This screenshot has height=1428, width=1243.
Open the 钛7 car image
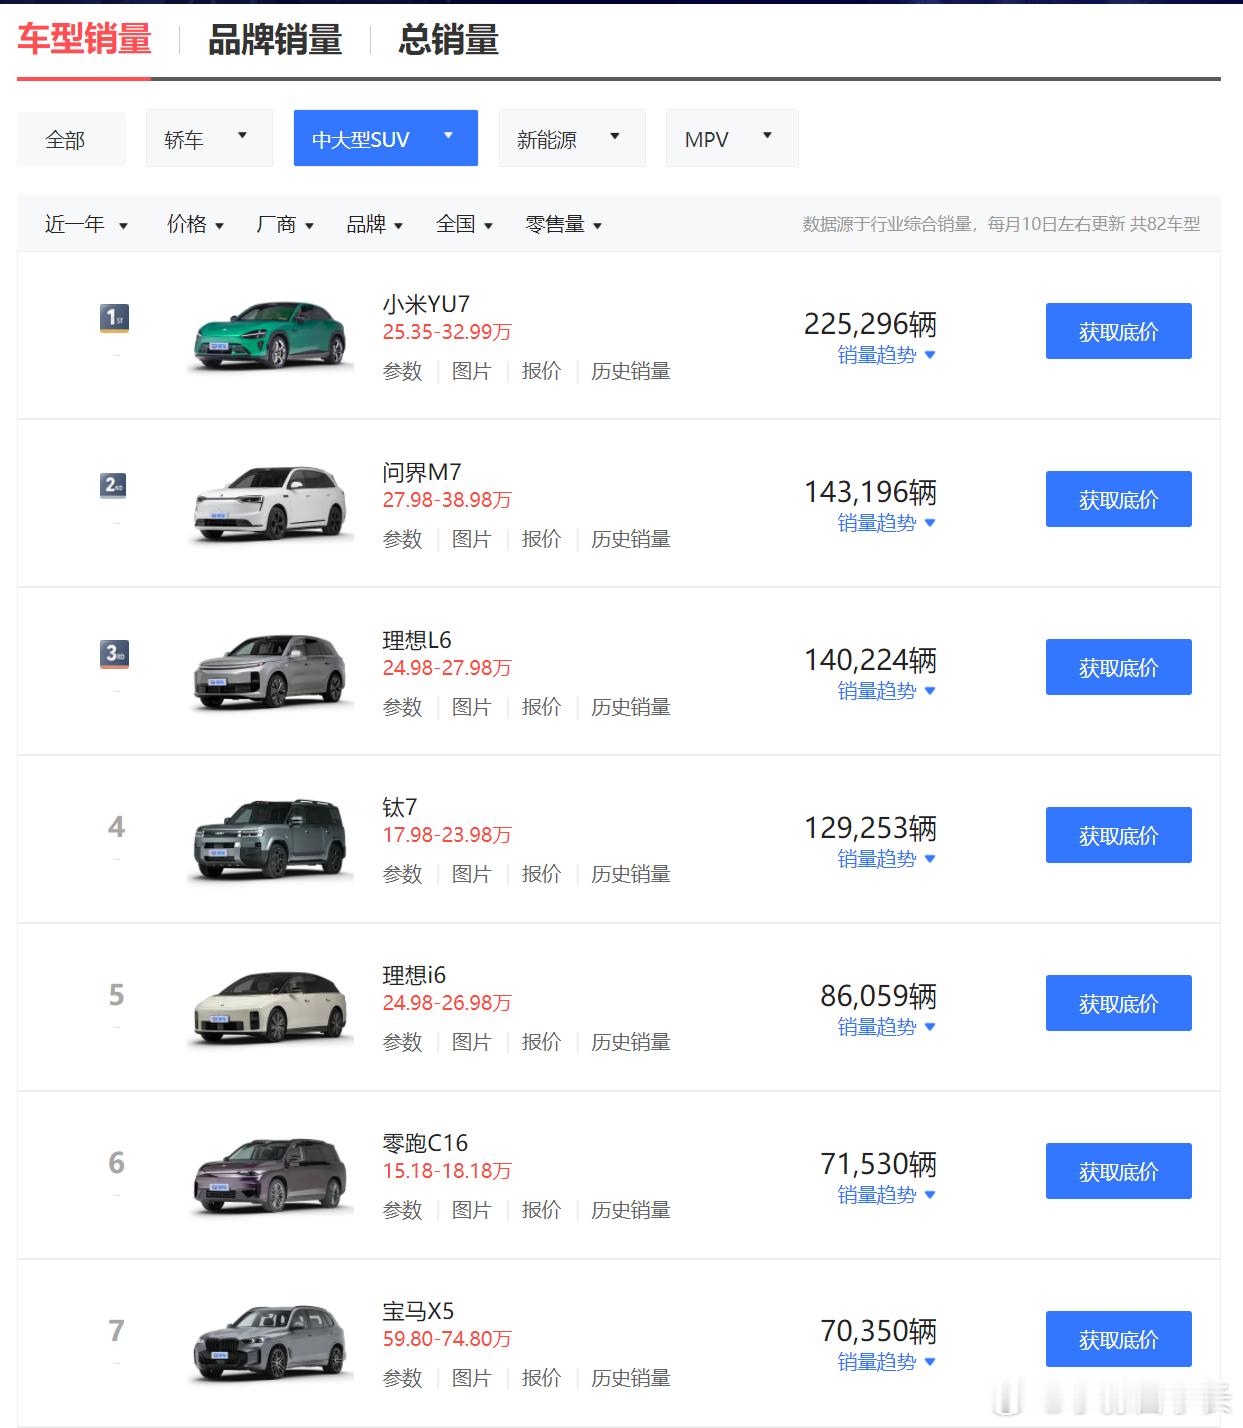pyautogui.click(x=269, y=840)
